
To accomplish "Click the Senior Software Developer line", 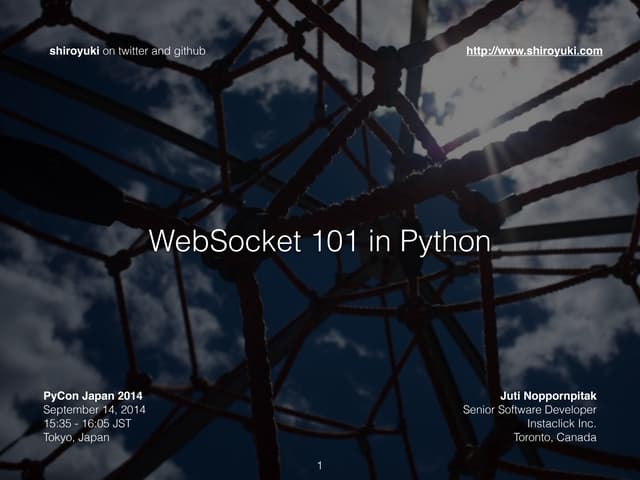I will click(x=530, y=409).
